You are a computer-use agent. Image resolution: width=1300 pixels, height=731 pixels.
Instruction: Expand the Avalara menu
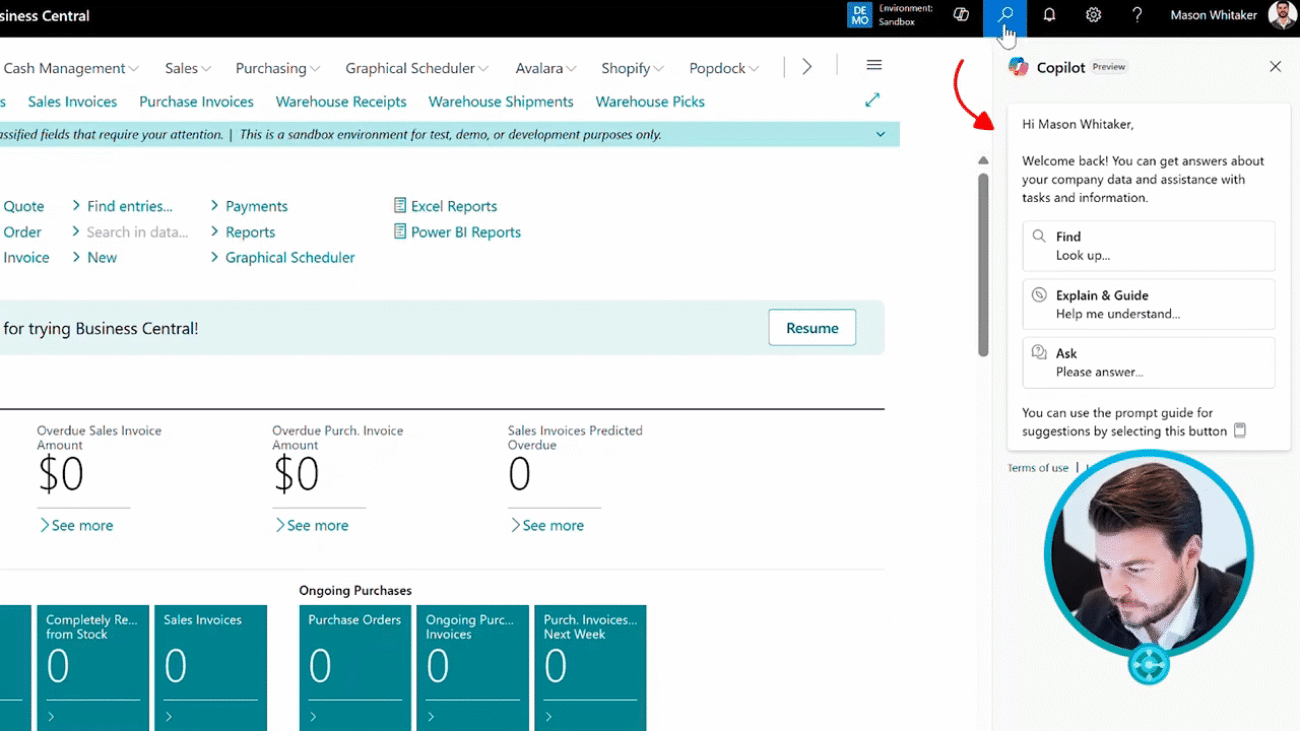click(x=546, y=68)
